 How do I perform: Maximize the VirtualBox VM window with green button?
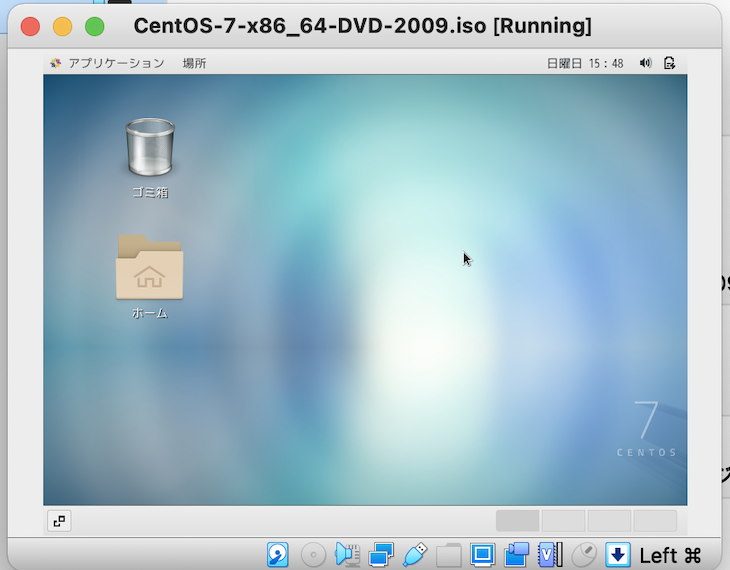coord(95,26)
